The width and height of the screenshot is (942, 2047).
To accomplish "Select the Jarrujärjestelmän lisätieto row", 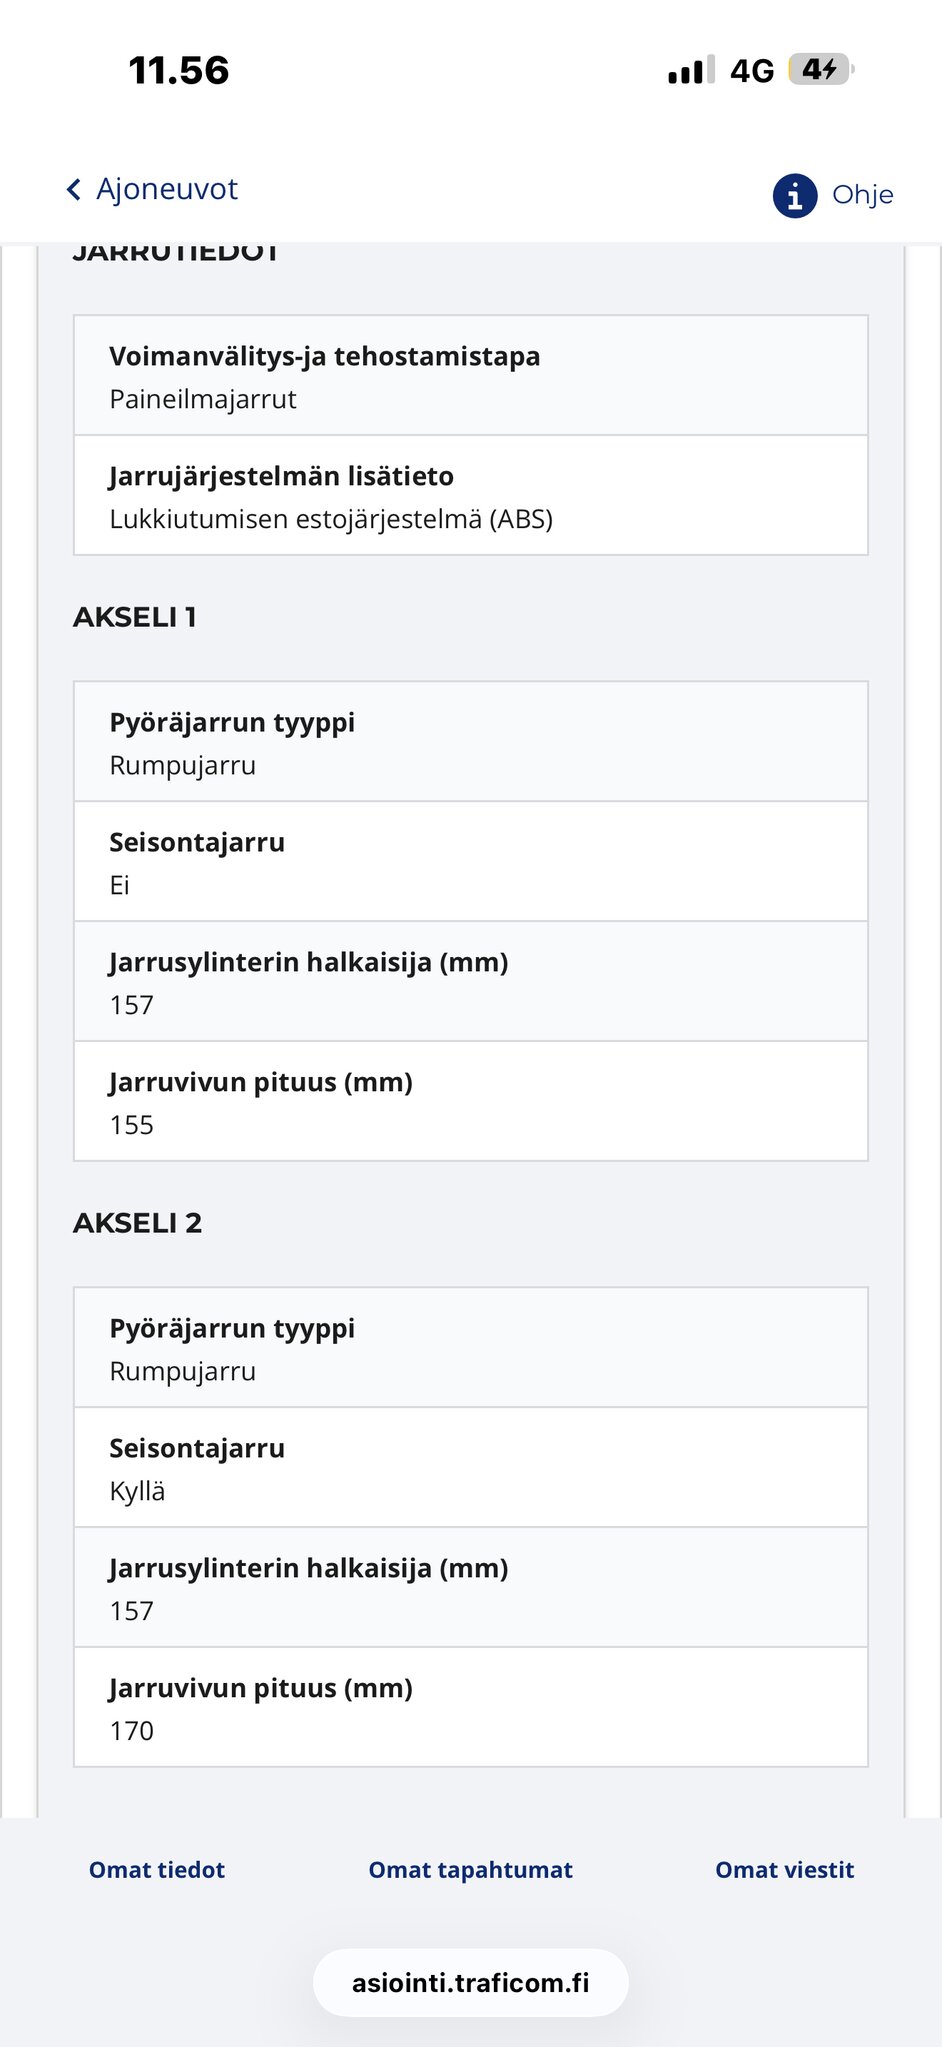I will [470, 496].
